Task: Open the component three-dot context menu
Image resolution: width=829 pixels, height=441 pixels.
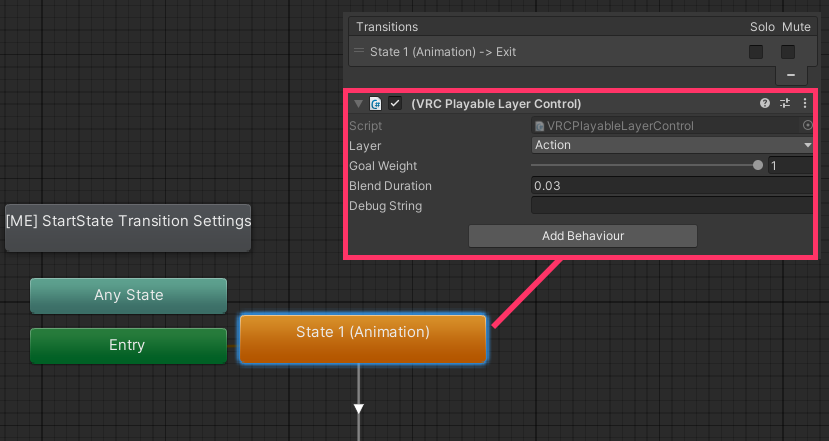Action: (x=805, y=103)
